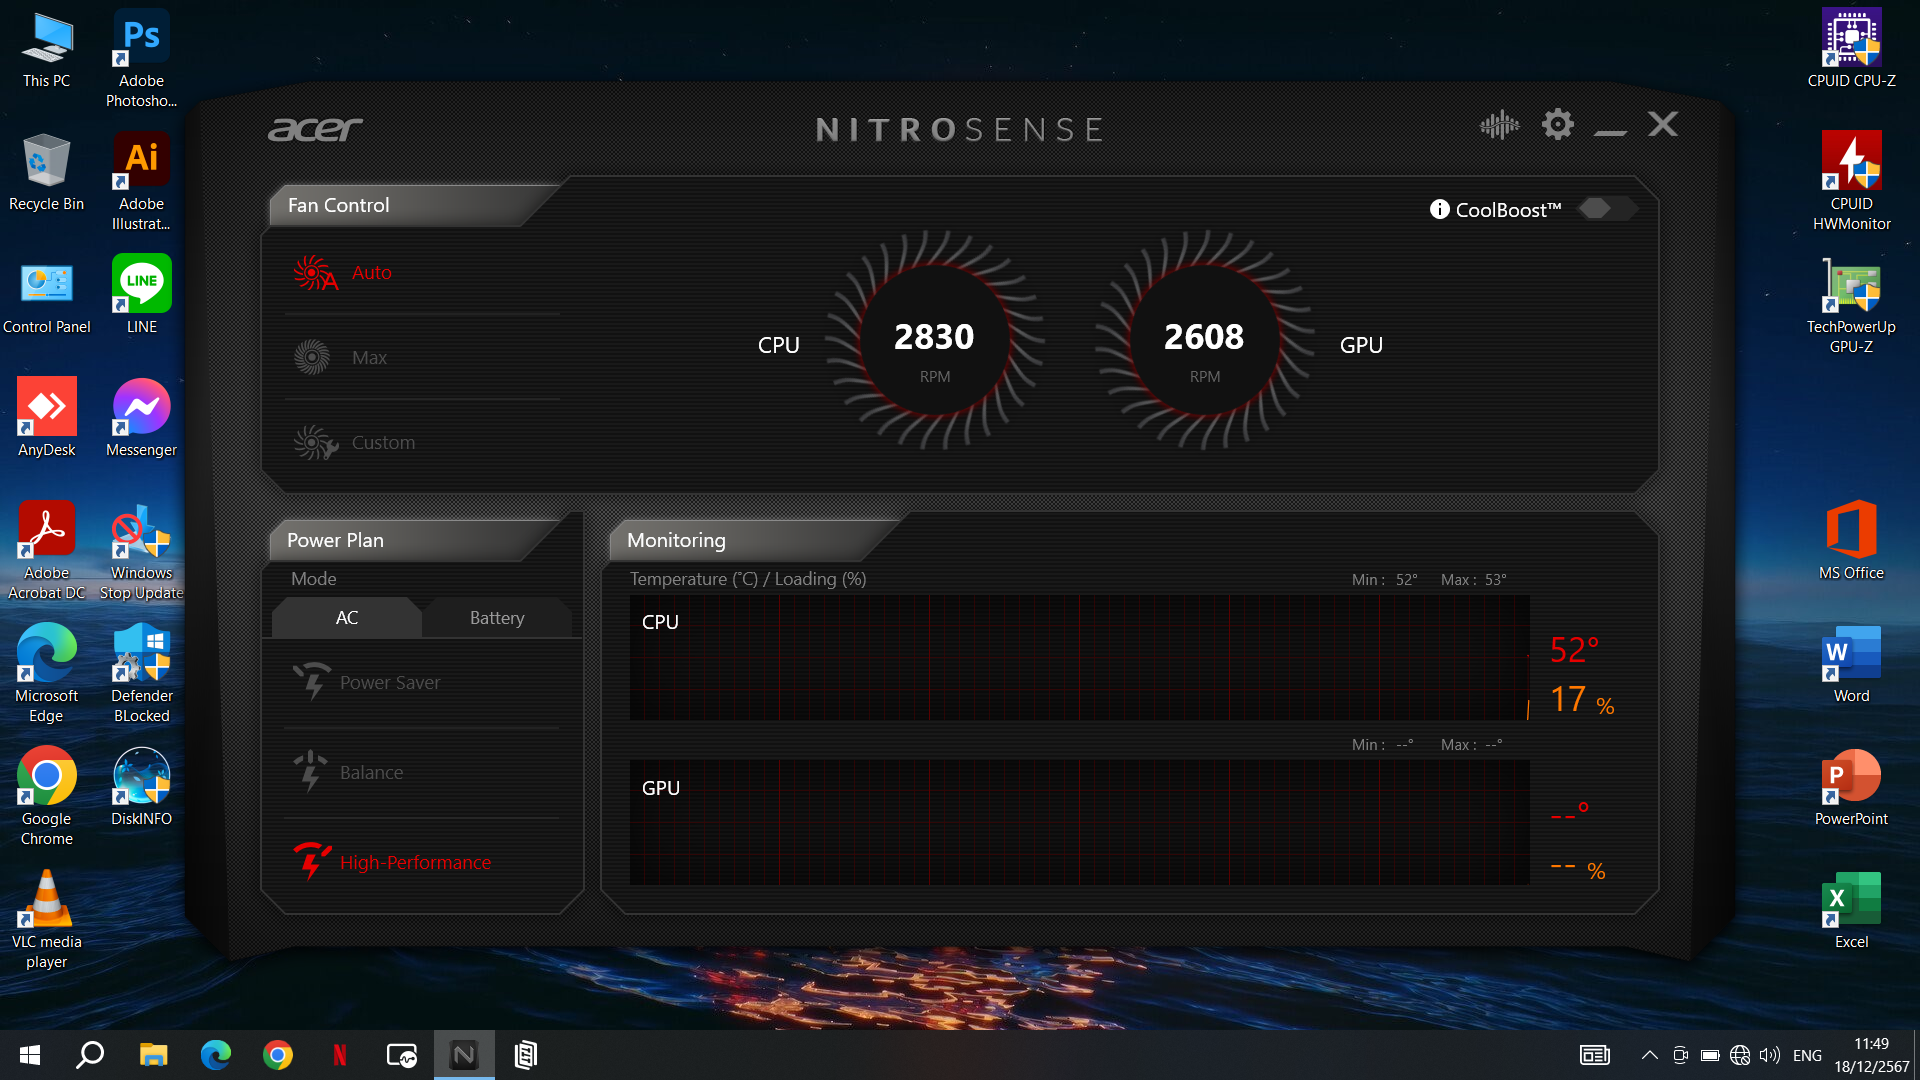Open LINE desktop shortcut
The width and height of the screenshot is (1920, 1080).
pyautogui.click(x=141, y=294)
